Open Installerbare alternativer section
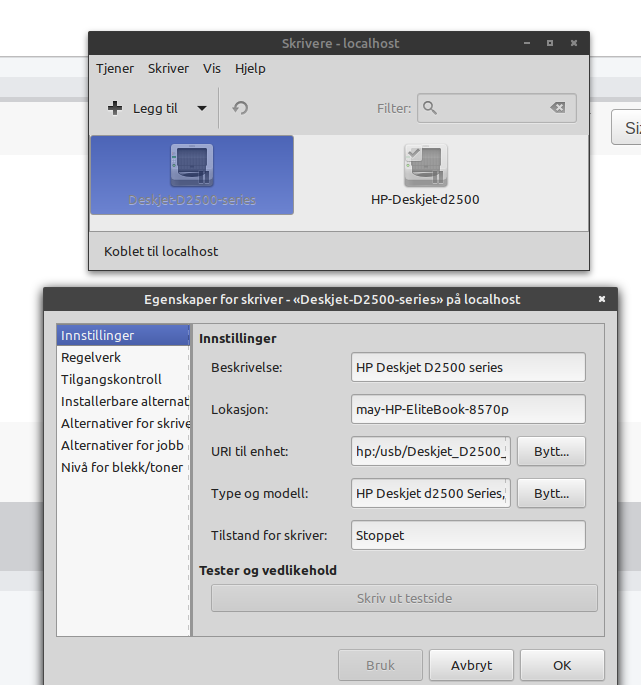 (123, 401)
